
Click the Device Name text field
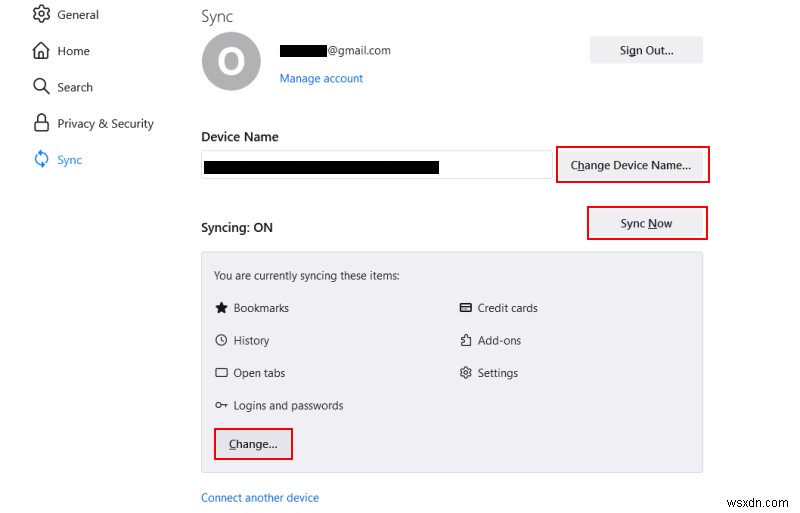pos(375,166)
